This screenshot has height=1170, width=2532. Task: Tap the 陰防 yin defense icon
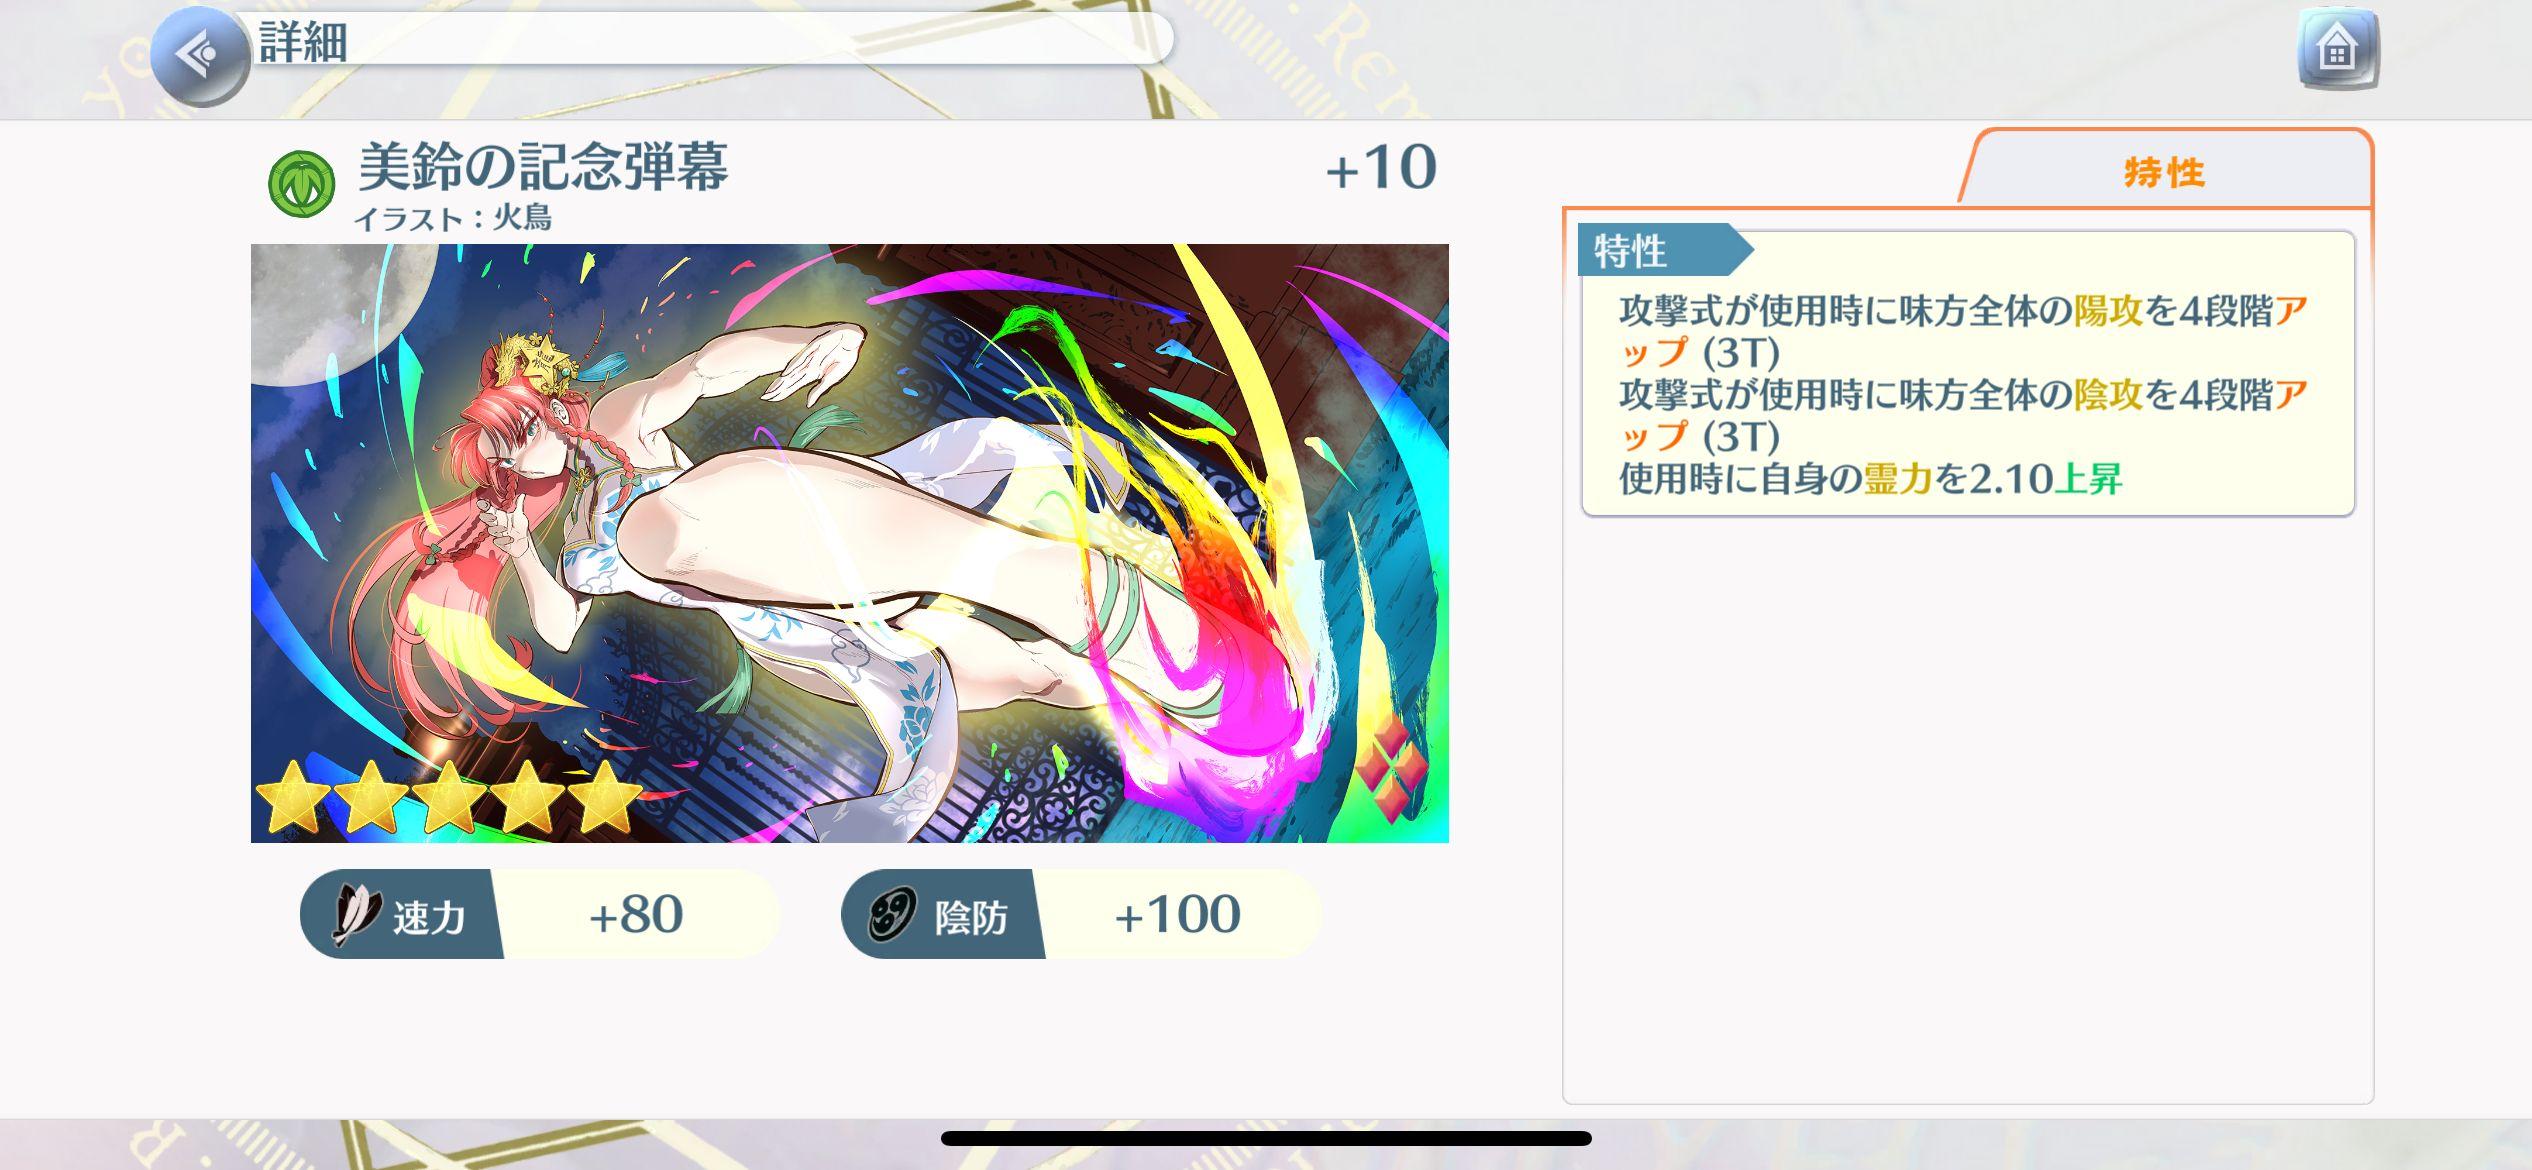pyautogui.click(x=892, y=915)
